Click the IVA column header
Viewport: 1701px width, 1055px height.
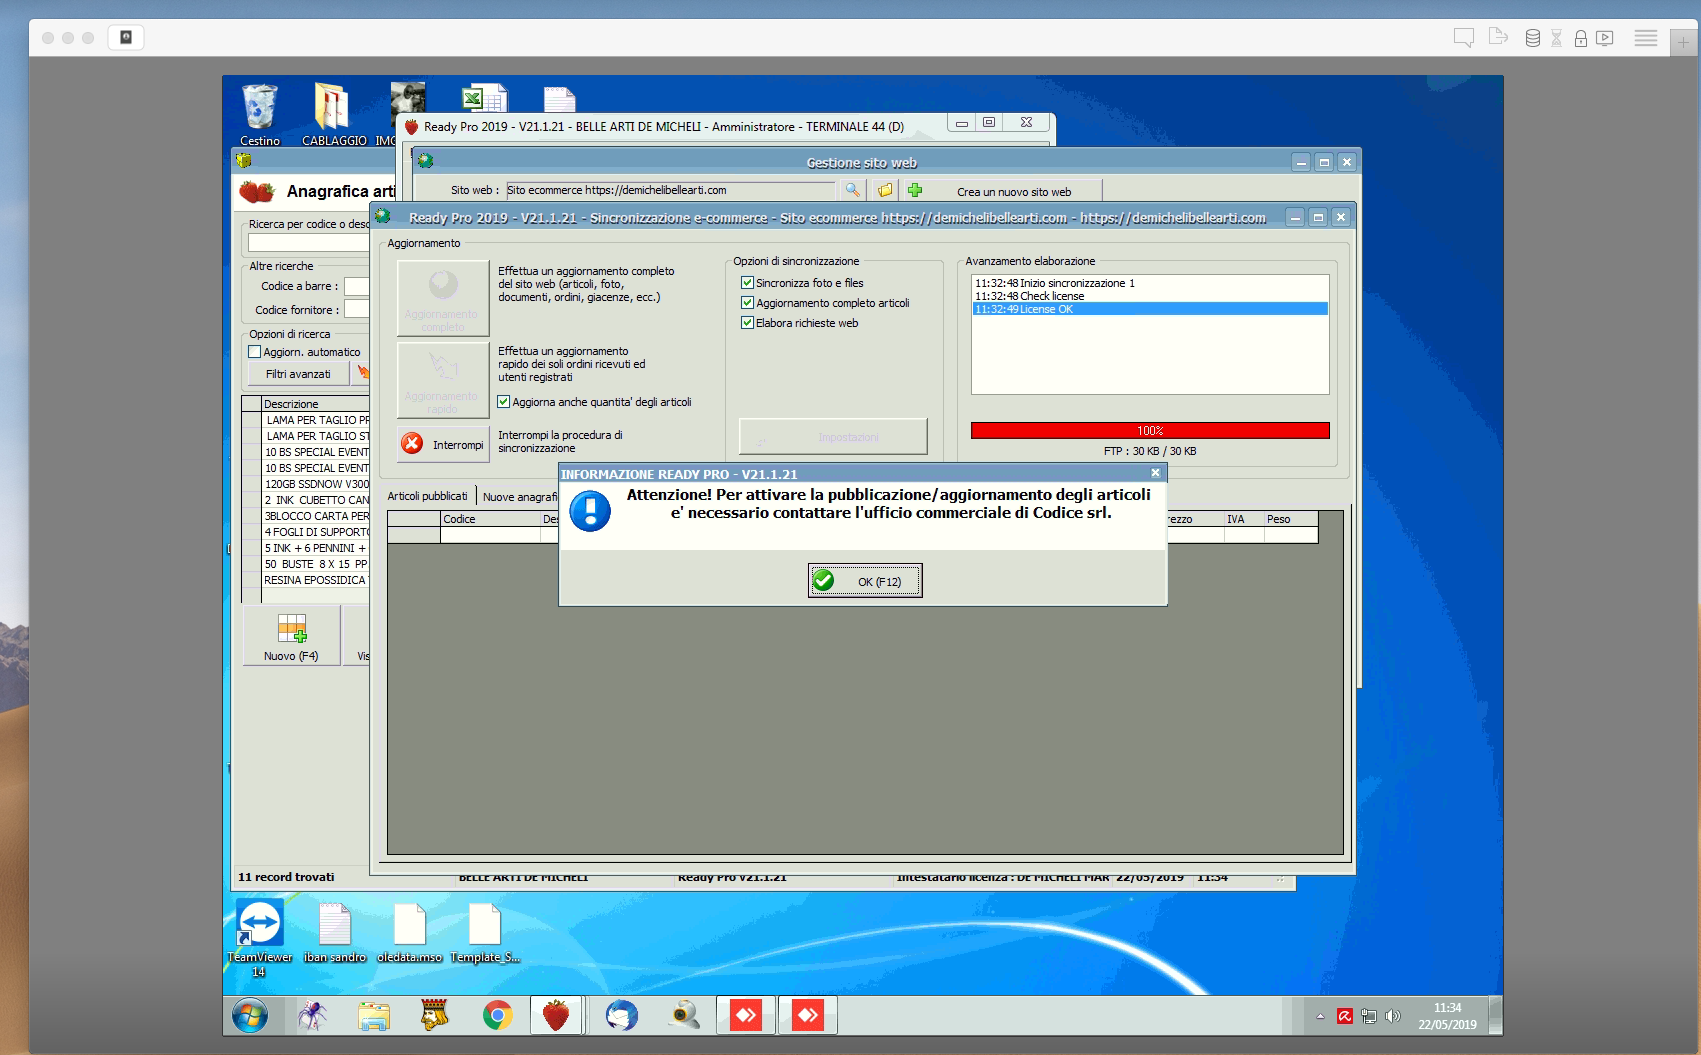point(1244,519)
